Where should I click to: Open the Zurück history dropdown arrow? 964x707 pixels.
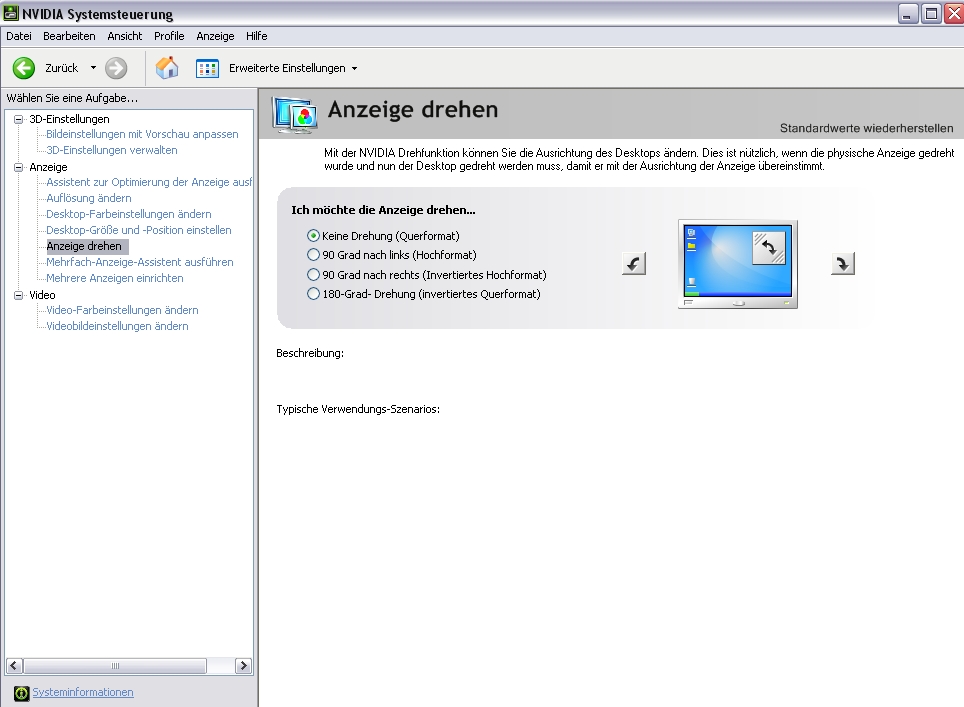click(x=93, y=68)
